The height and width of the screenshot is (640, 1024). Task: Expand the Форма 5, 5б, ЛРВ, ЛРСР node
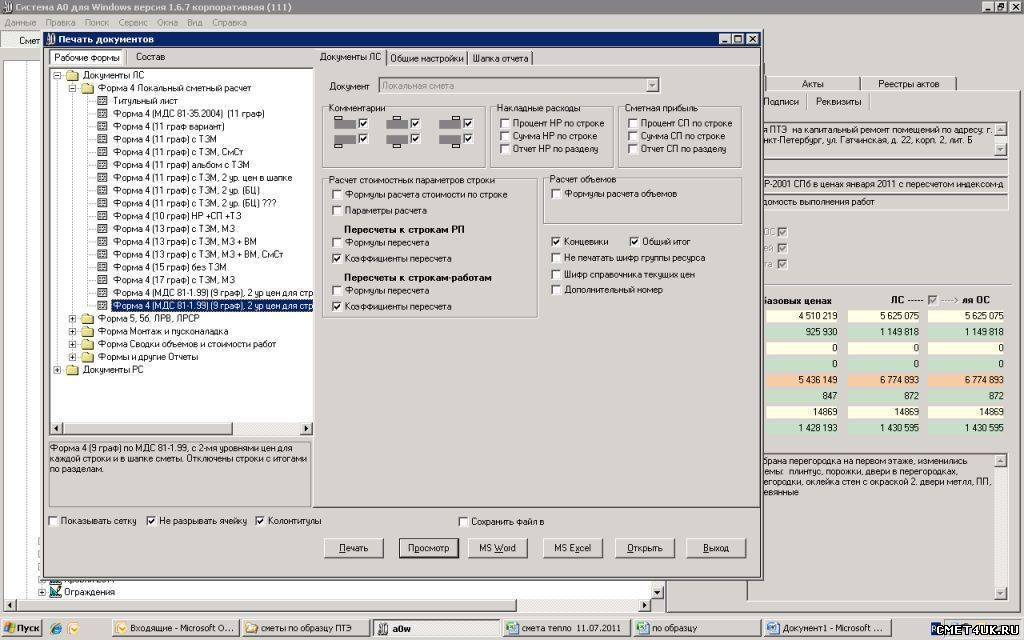coord(73,318)
